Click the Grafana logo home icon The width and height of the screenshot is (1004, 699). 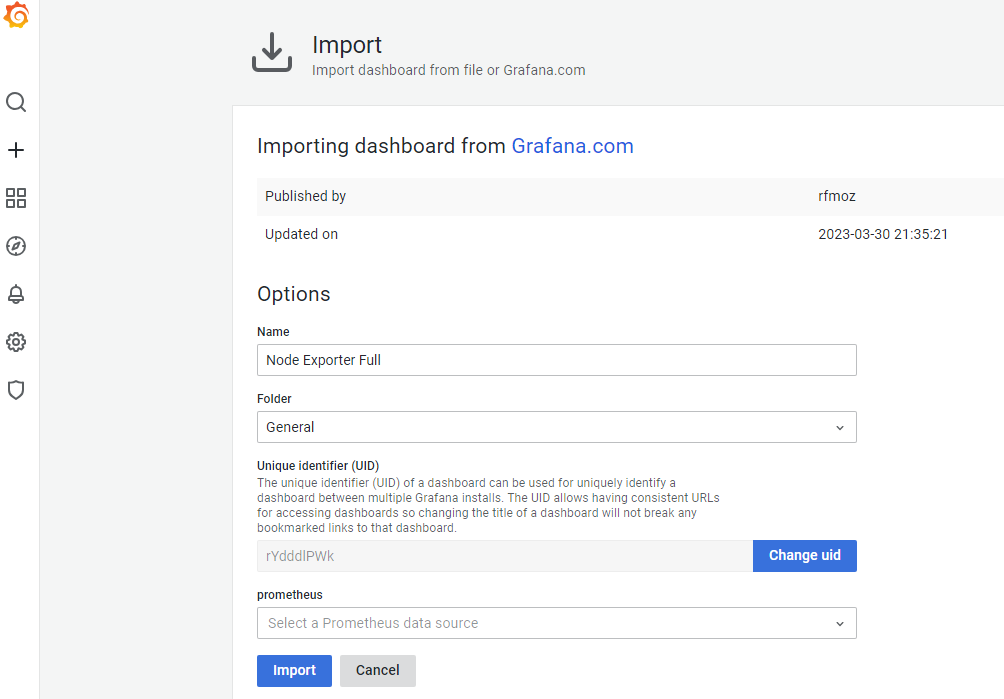coord(16,16)
